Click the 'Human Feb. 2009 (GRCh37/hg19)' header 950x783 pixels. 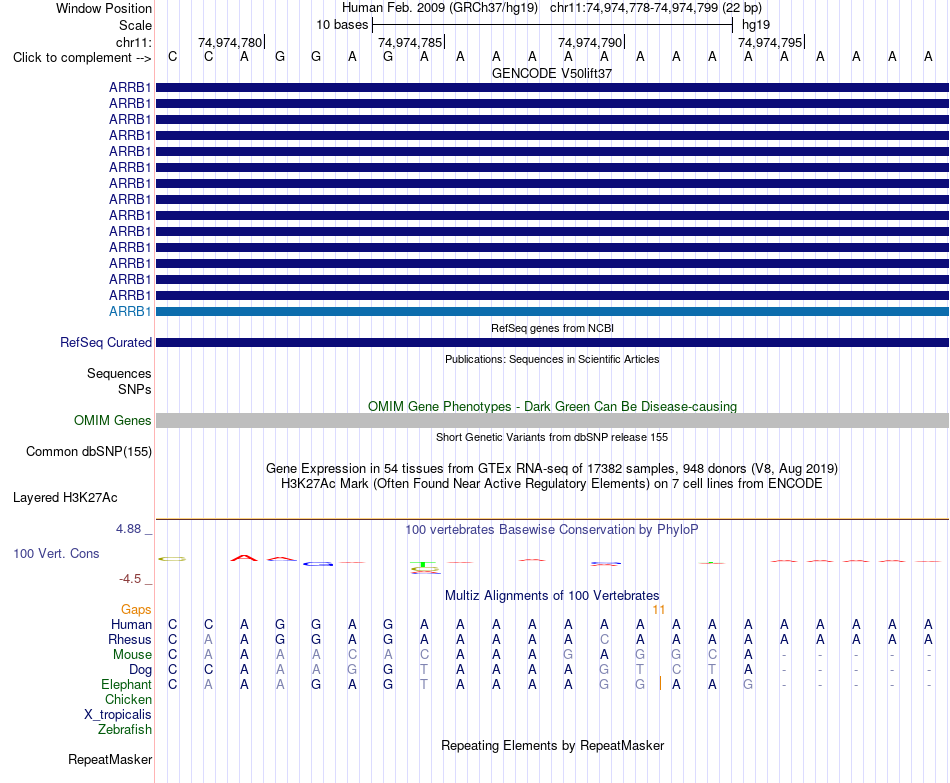click(440, 8)
